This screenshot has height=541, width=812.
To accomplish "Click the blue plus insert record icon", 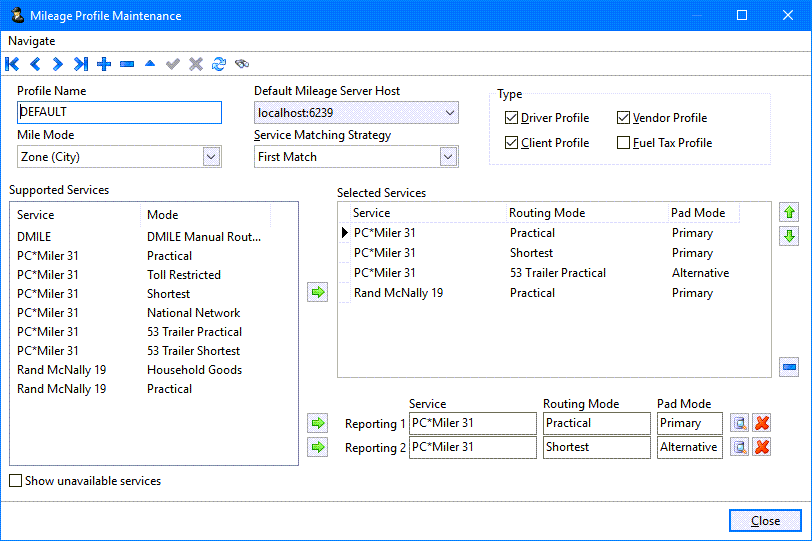I will pos(104,64).
